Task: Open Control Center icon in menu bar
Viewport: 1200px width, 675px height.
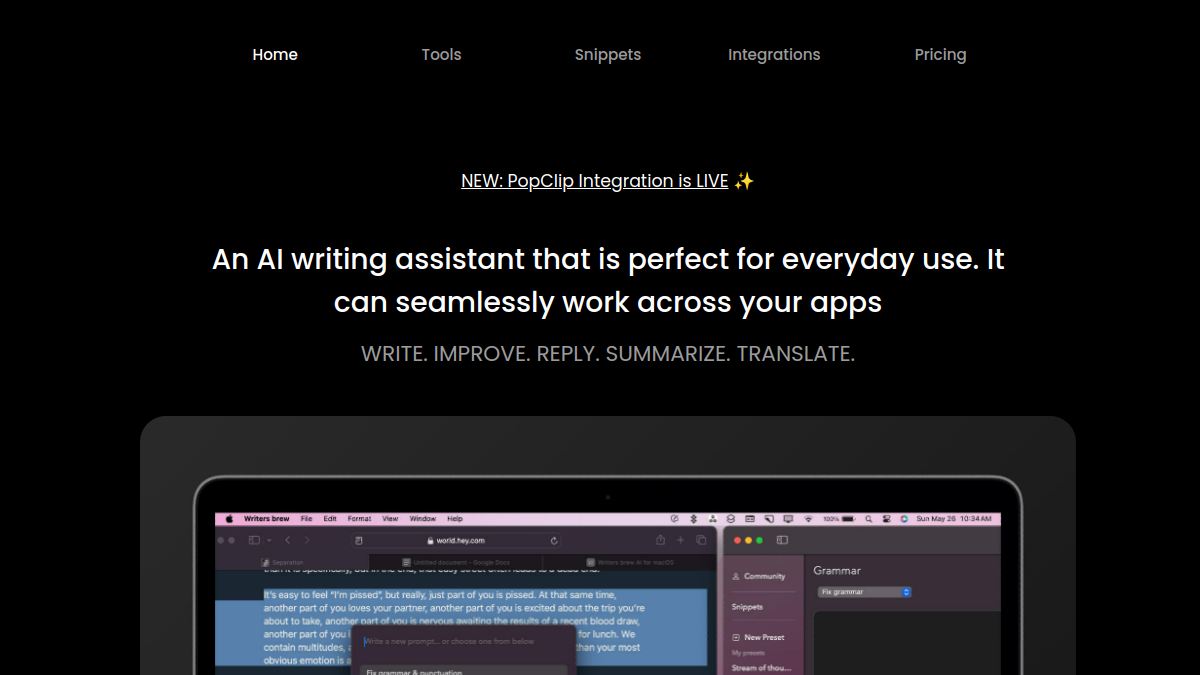Action: click(886, 519)
